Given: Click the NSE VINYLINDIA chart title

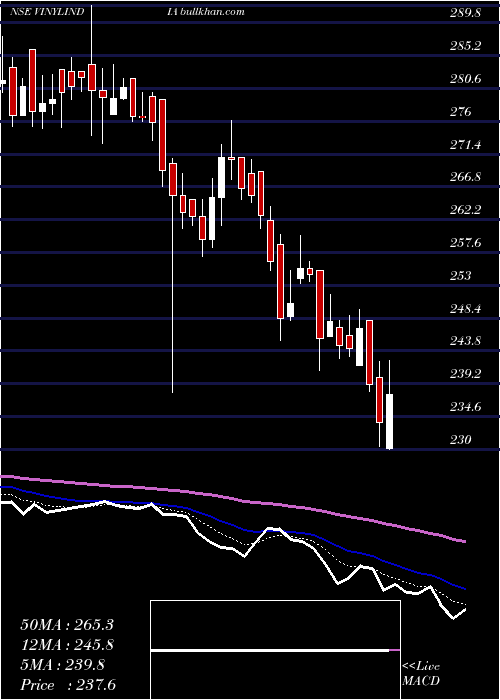Looking at the screenshot, I should 95,12.
